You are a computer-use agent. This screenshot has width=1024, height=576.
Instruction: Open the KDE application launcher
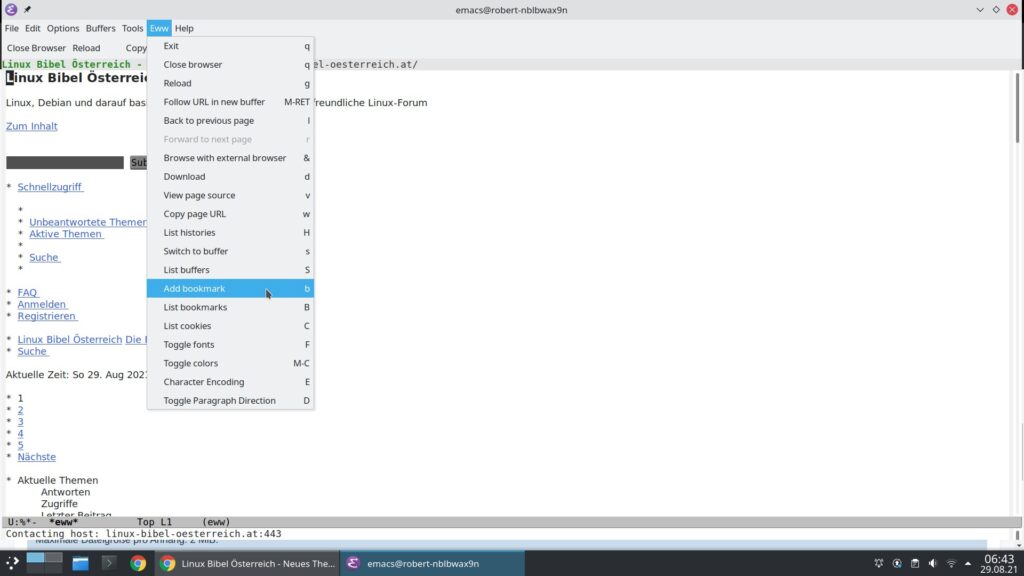12,563
